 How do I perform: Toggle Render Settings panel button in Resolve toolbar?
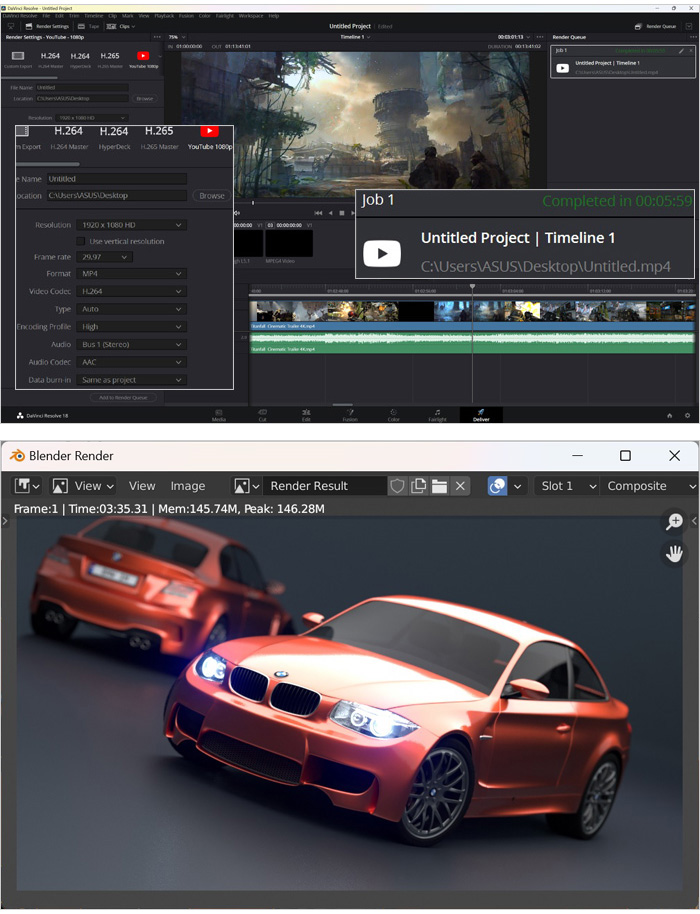click(x=47, y=26)
